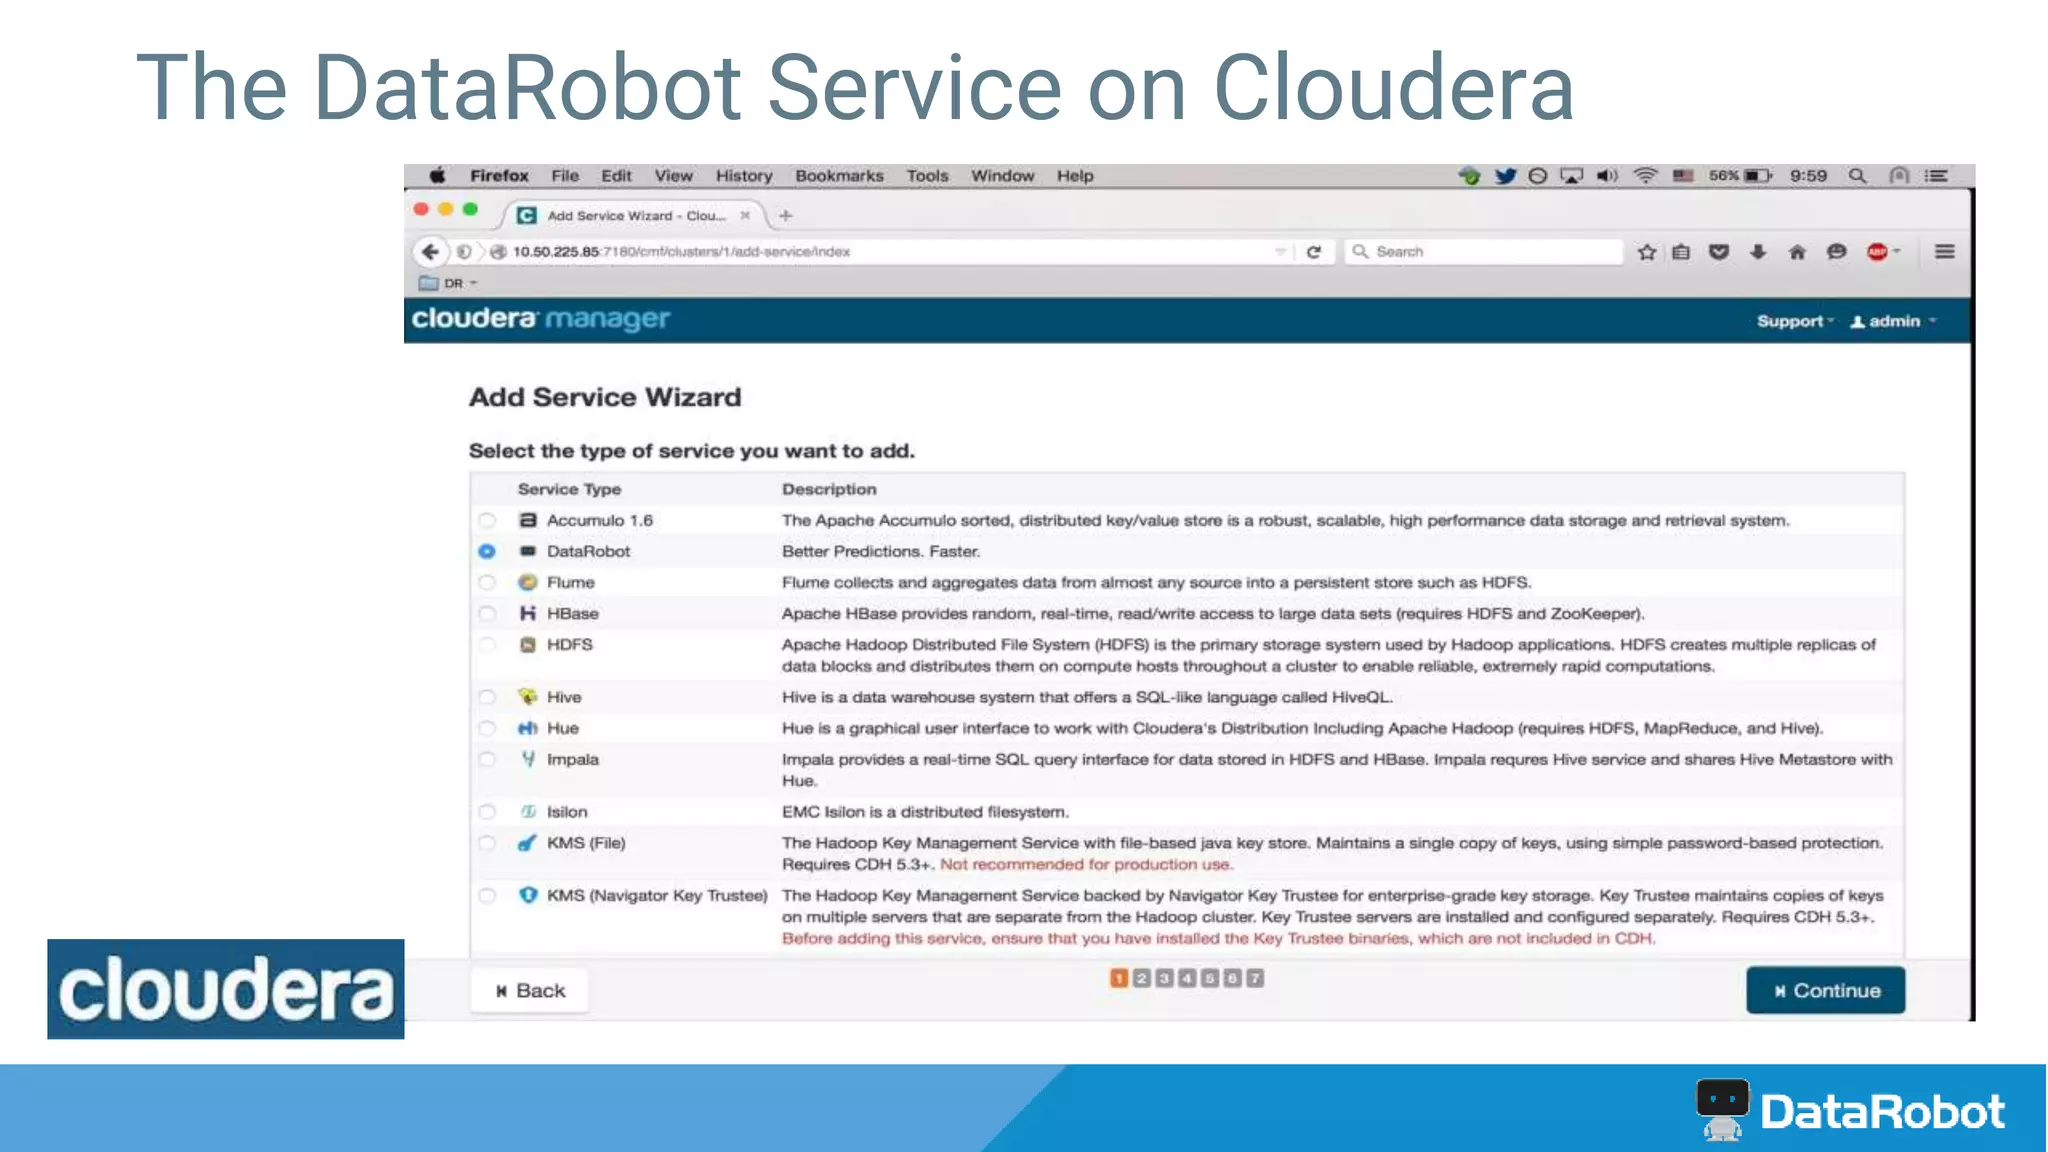Viewport: 2048px width, 1152px height.
Task: Select the Hue radio button
Action: coord(486,728)
